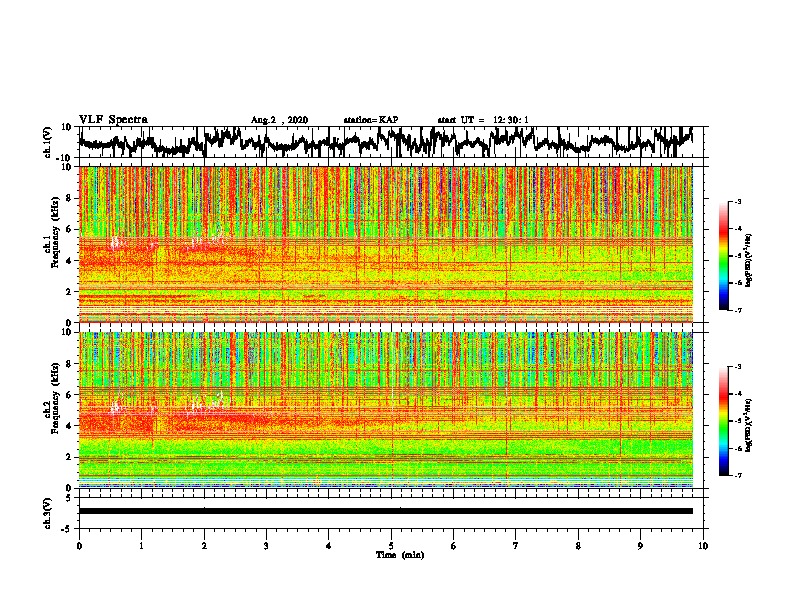This screenshot has height=612, width=792.
Task: Click the ch.2 "Frequency (kHz)" axis label
Action: tap(55, 398)
